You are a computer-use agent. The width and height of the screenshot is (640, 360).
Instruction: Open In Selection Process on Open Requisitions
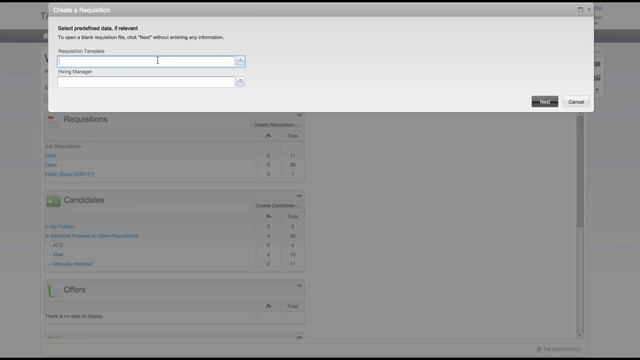point(91,236)
